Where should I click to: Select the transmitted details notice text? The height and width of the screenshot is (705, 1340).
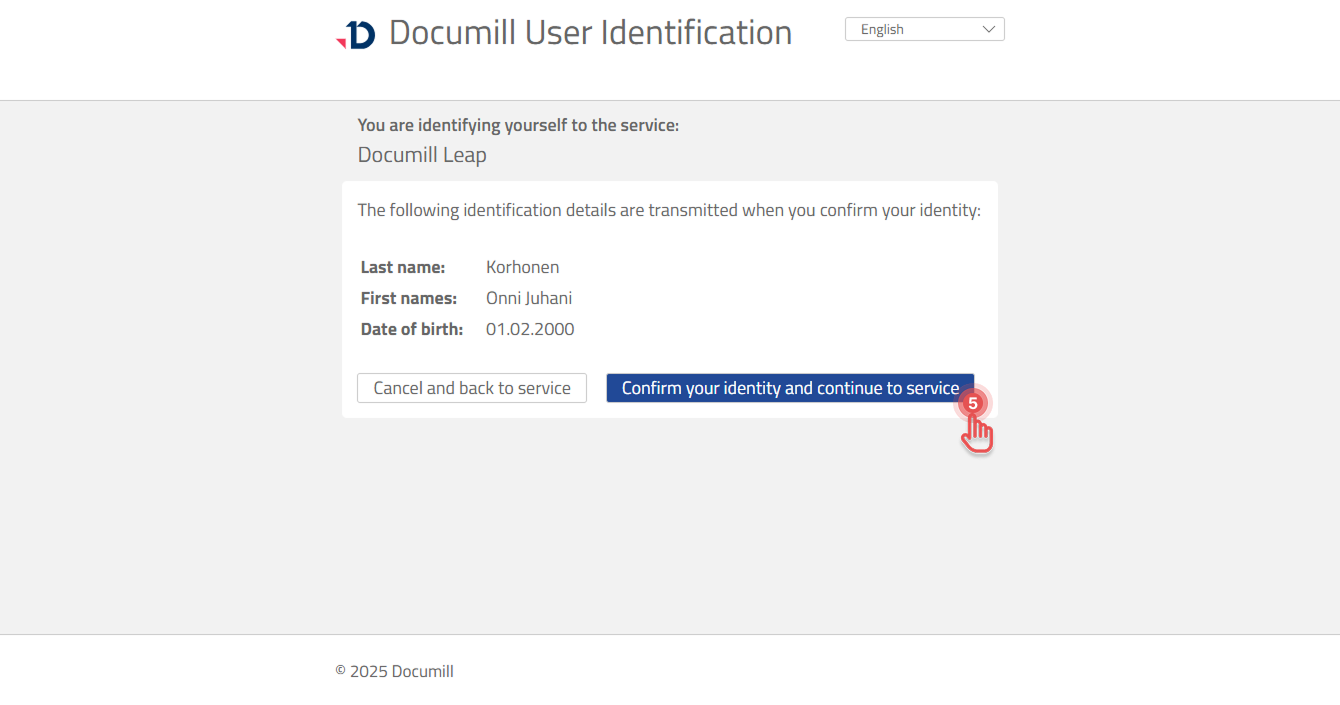(669, 210)
